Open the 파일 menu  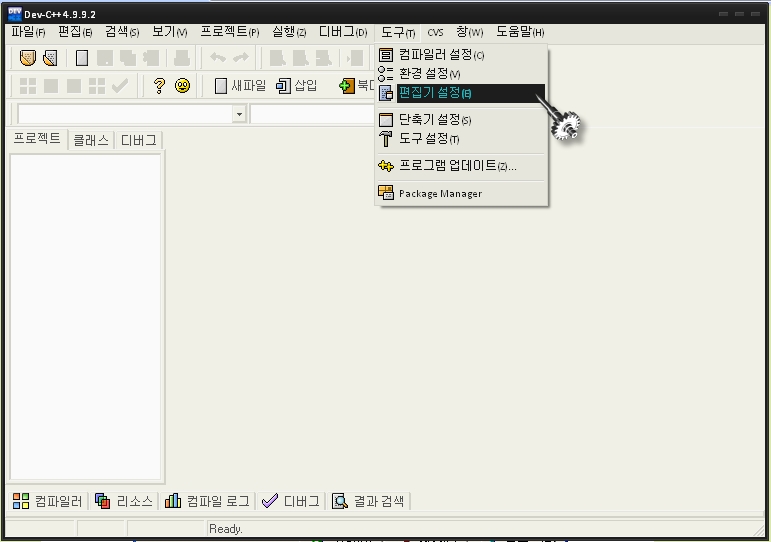pos(28,32)
